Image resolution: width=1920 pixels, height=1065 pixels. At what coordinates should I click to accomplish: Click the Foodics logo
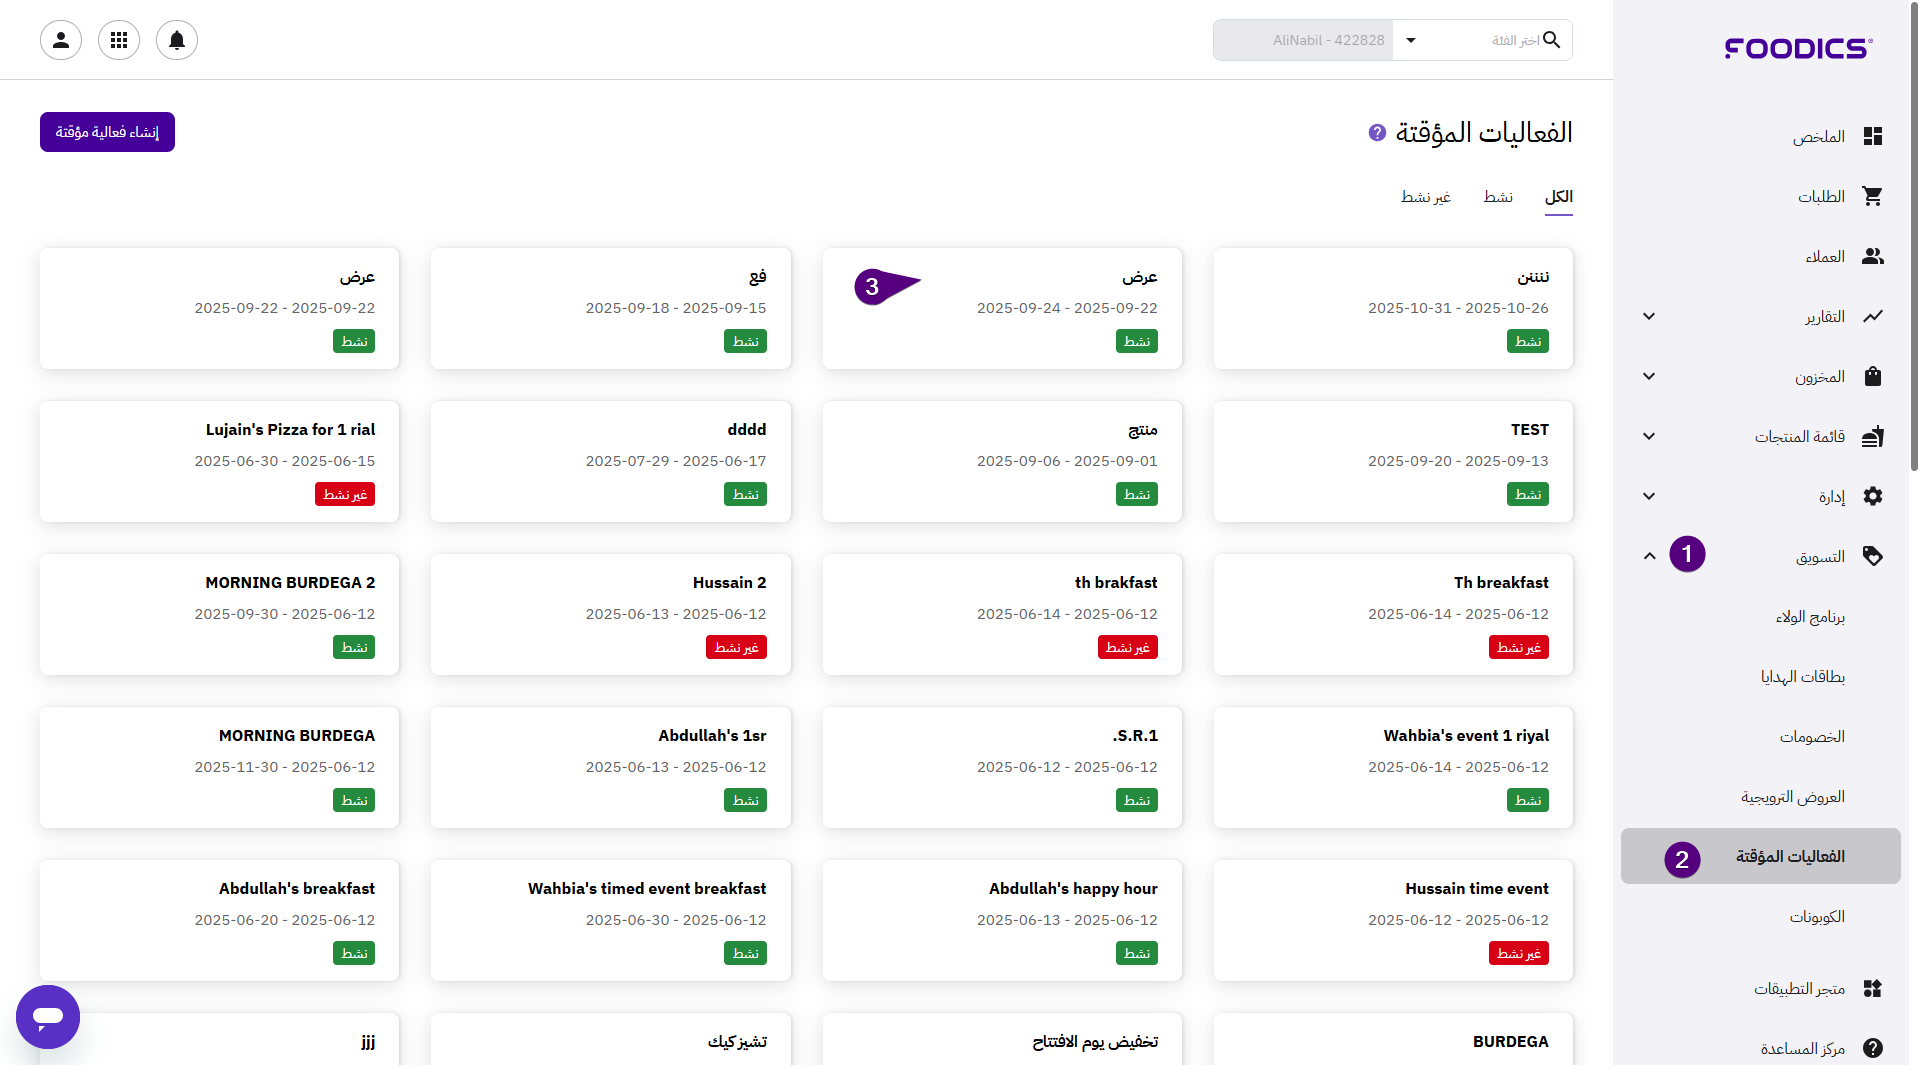pyautogui.click(x=1797, y=48)
